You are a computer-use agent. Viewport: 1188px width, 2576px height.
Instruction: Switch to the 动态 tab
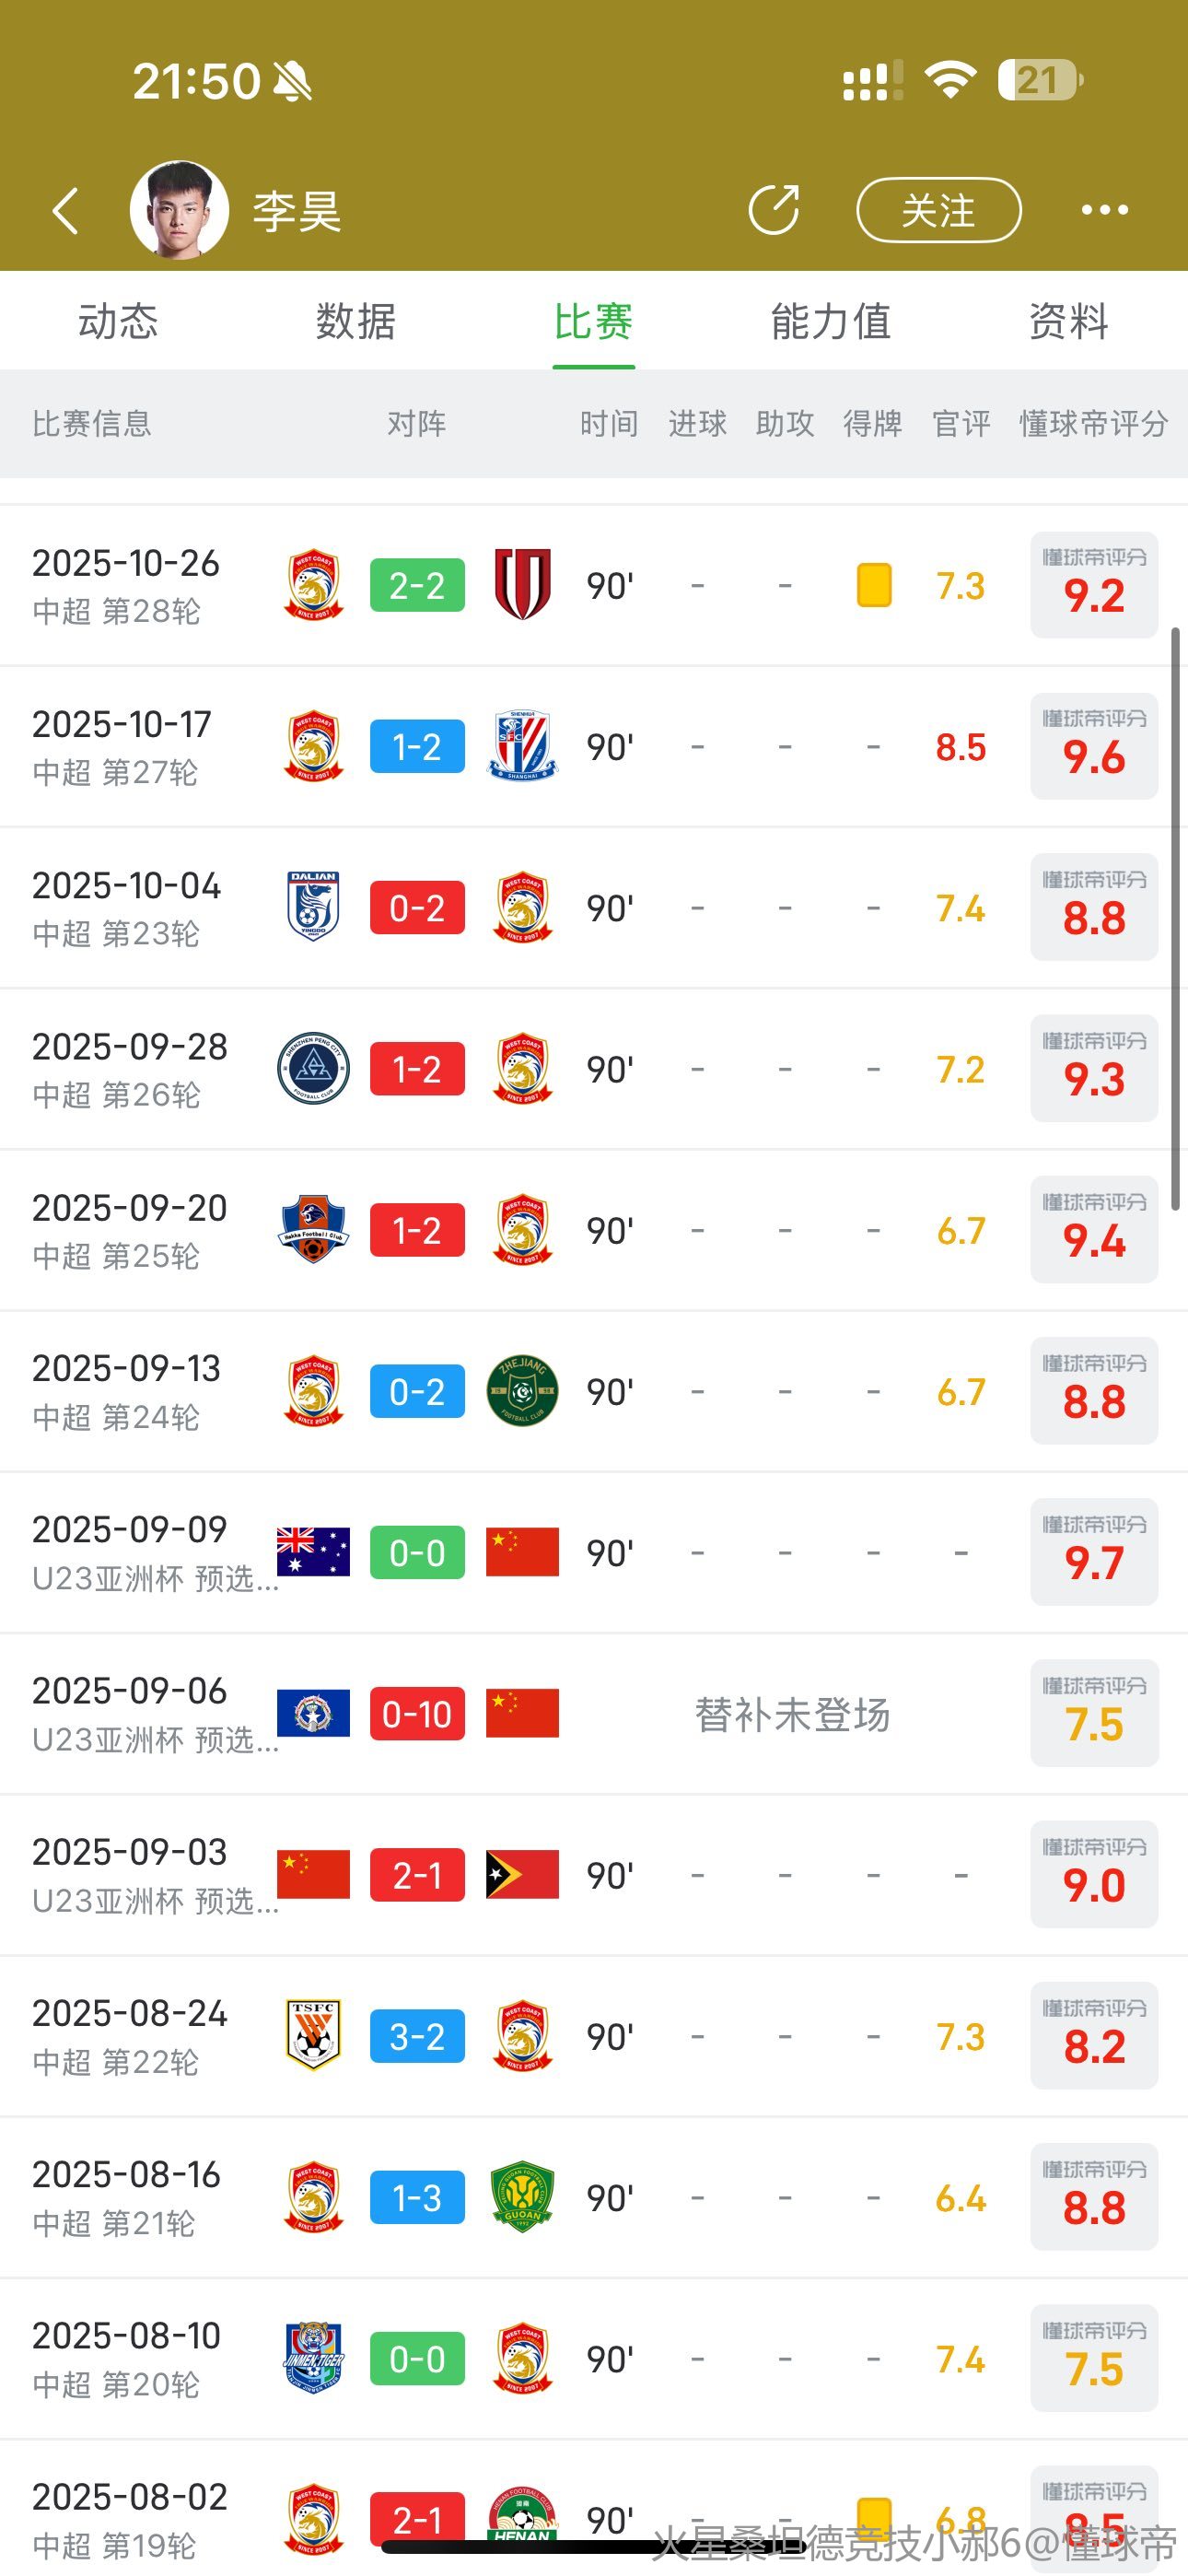click(118, 322)
